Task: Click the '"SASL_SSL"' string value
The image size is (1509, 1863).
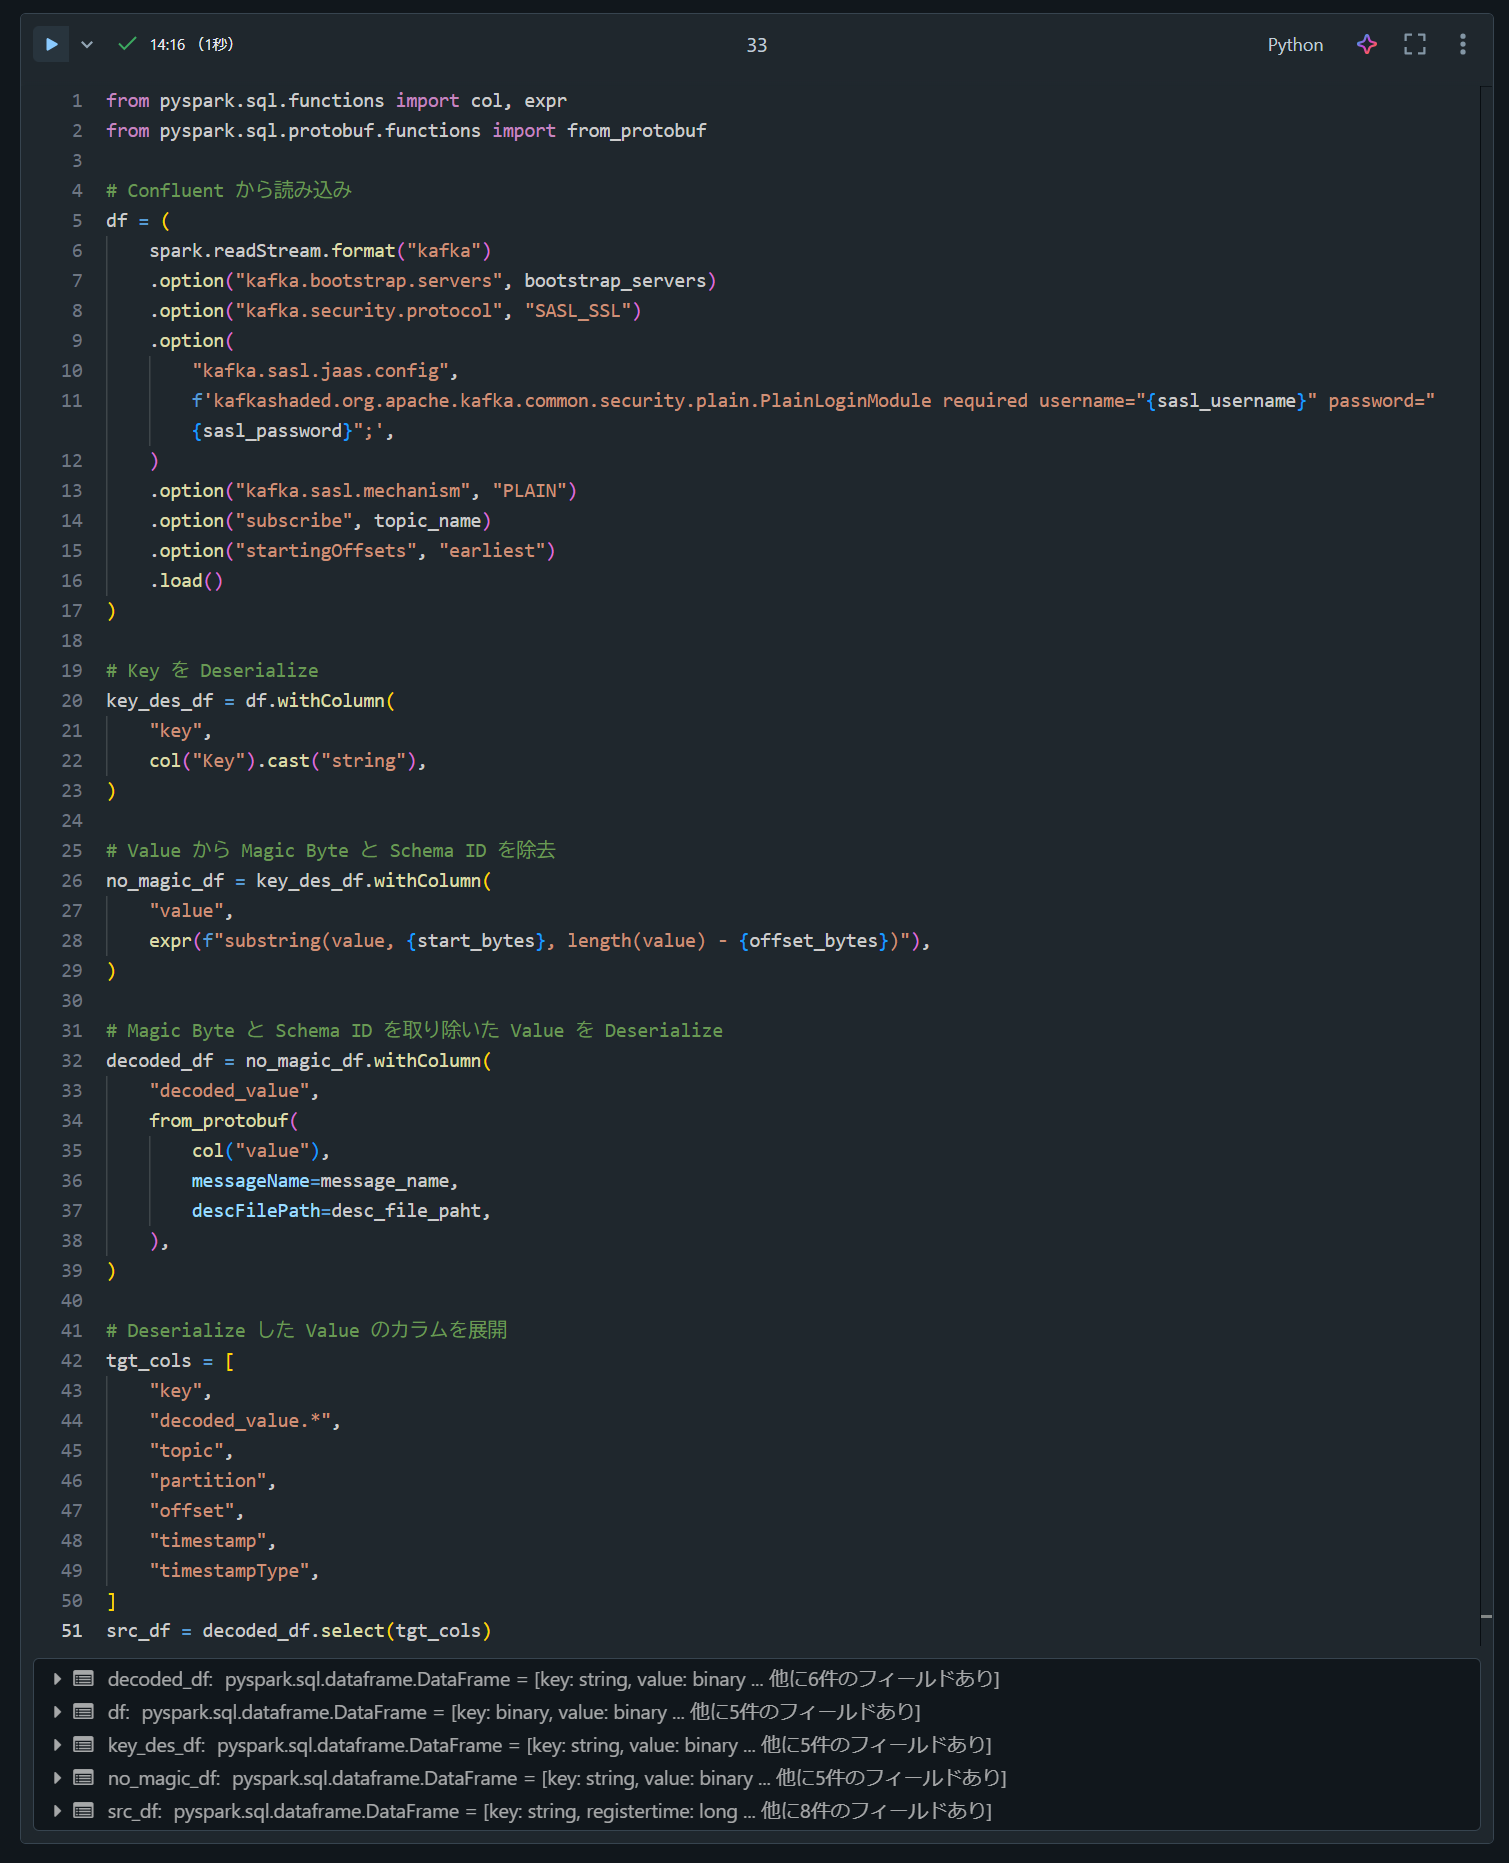Action: coord(578,310)
